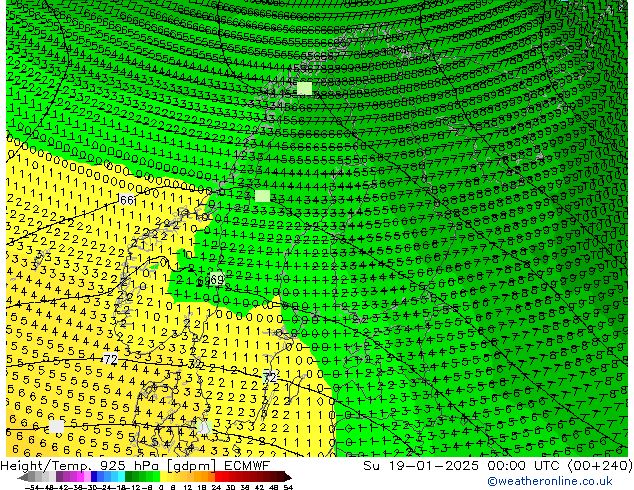Click the dark purple -42 legend swatch

click(x=59, y=477)
